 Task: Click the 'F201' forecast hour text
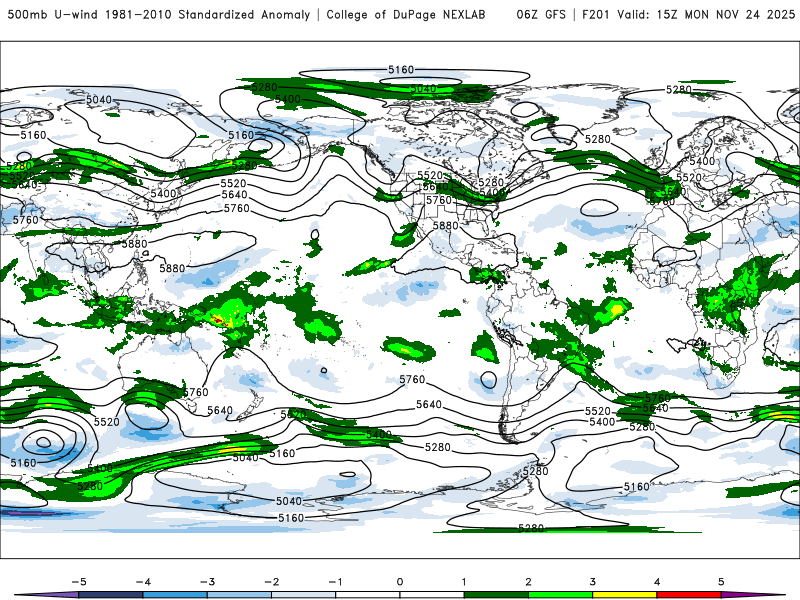(x=596, y=14)
